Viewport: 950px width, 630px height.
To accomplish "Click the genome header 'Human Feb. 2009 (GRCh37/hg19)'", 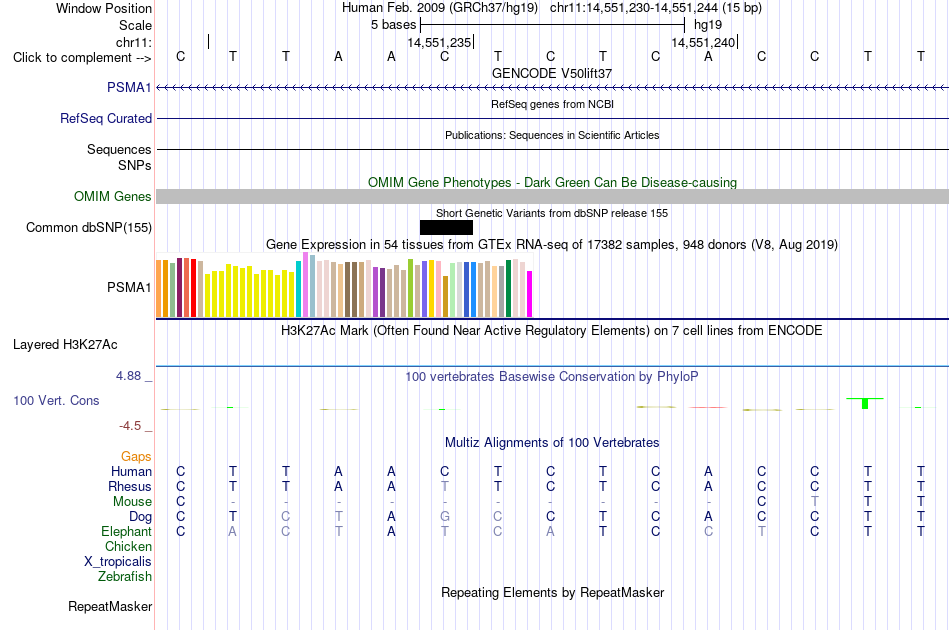I will click(x=440, y=8).
